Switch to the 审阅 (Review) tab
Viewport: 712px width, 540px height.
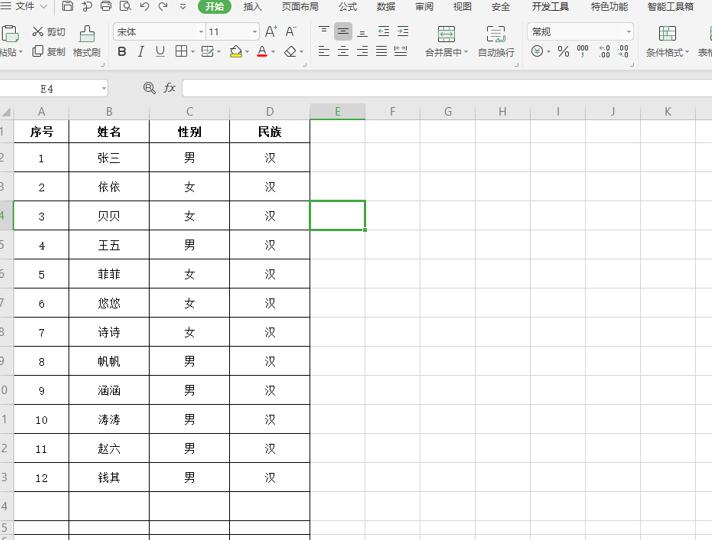click(424, 6)
